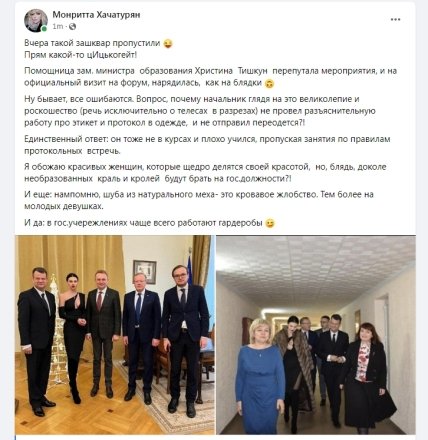Open the left photo of five people in the office
428x440 pixels.
tap(114, 334)
